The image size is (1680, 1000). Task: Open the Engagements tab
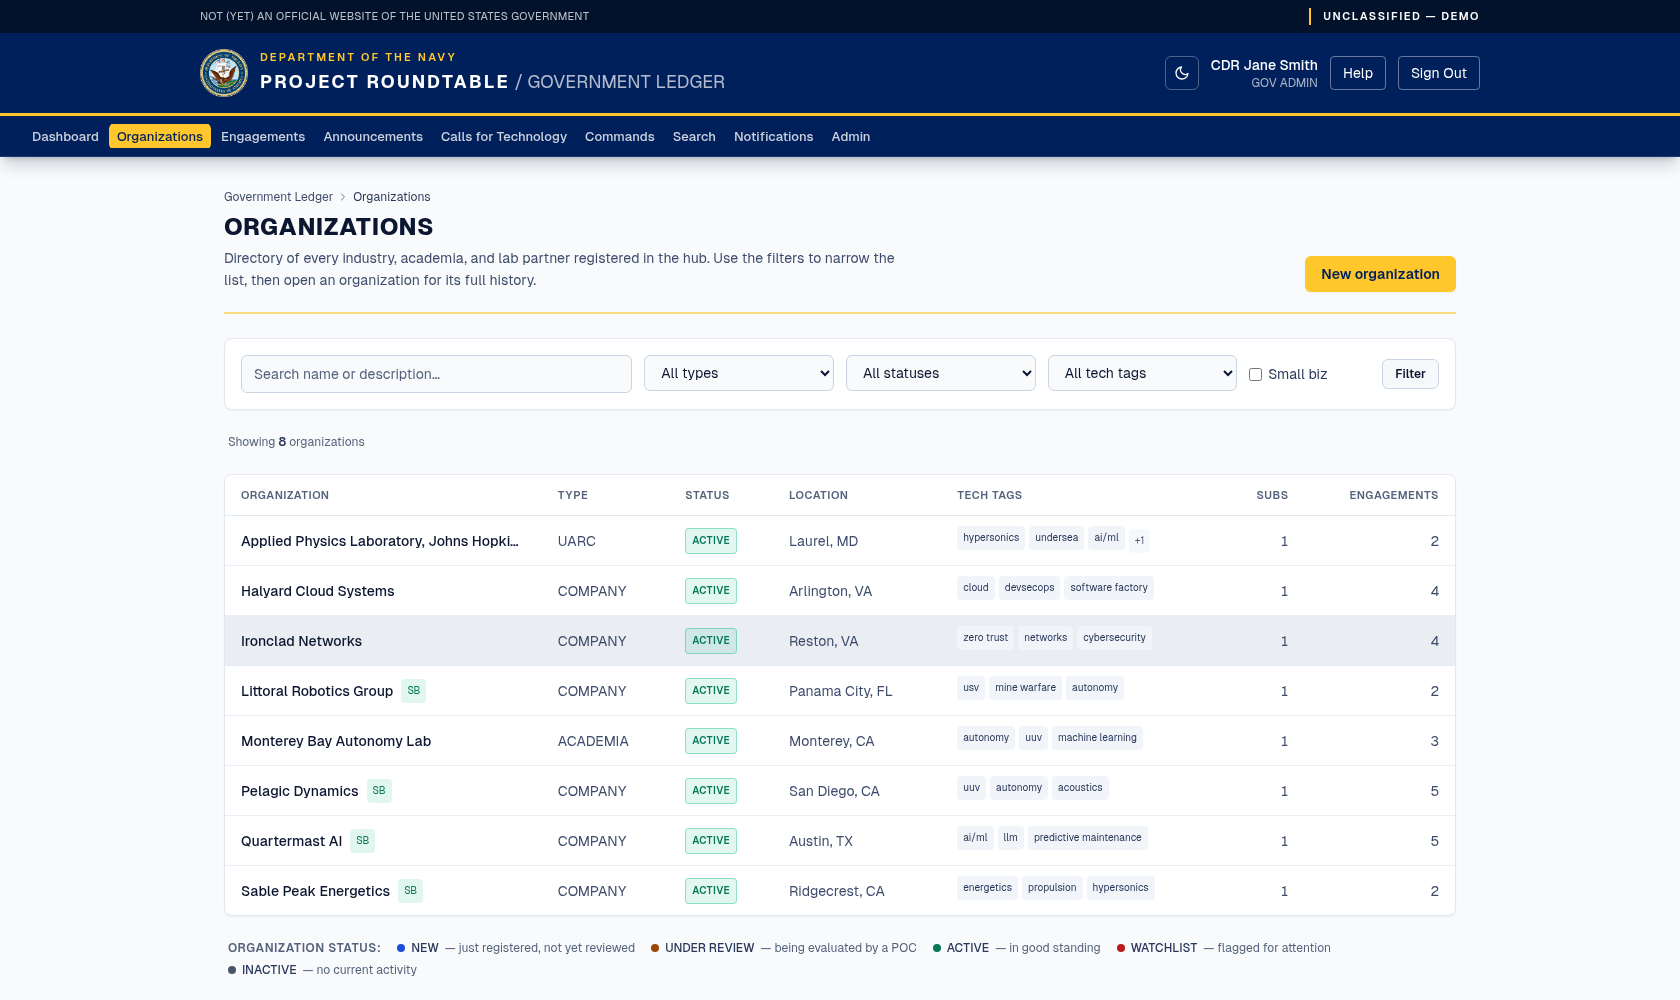click(x=263, y=136)
